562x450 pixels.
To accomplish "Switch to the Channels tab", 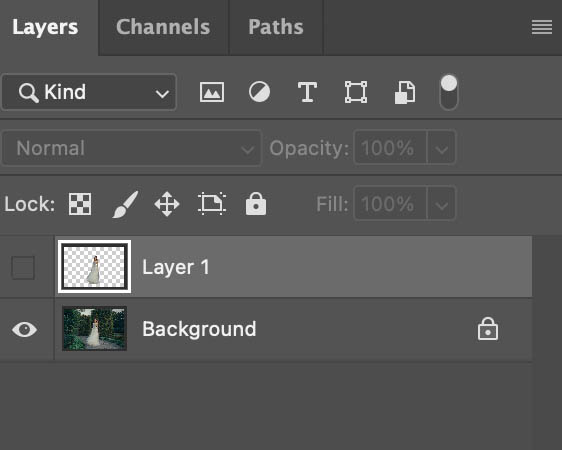I will pyautogui.click(x=163, y=27).
